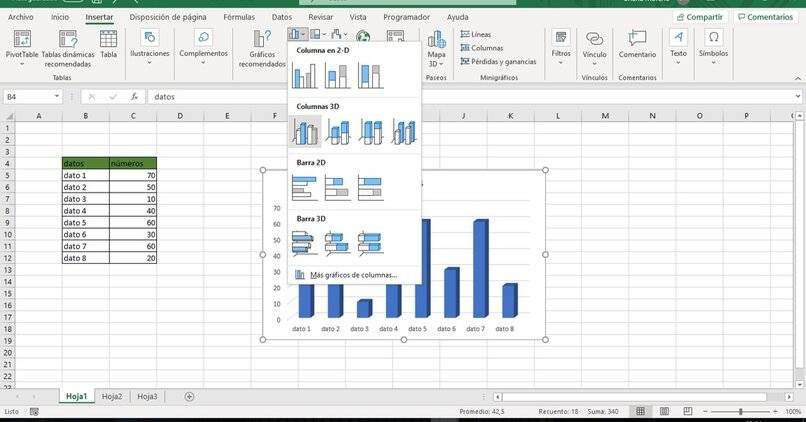Pick the 3-D stacked column chart option
806x422 pixels.
pyautogui.click(x=338, y=131)
